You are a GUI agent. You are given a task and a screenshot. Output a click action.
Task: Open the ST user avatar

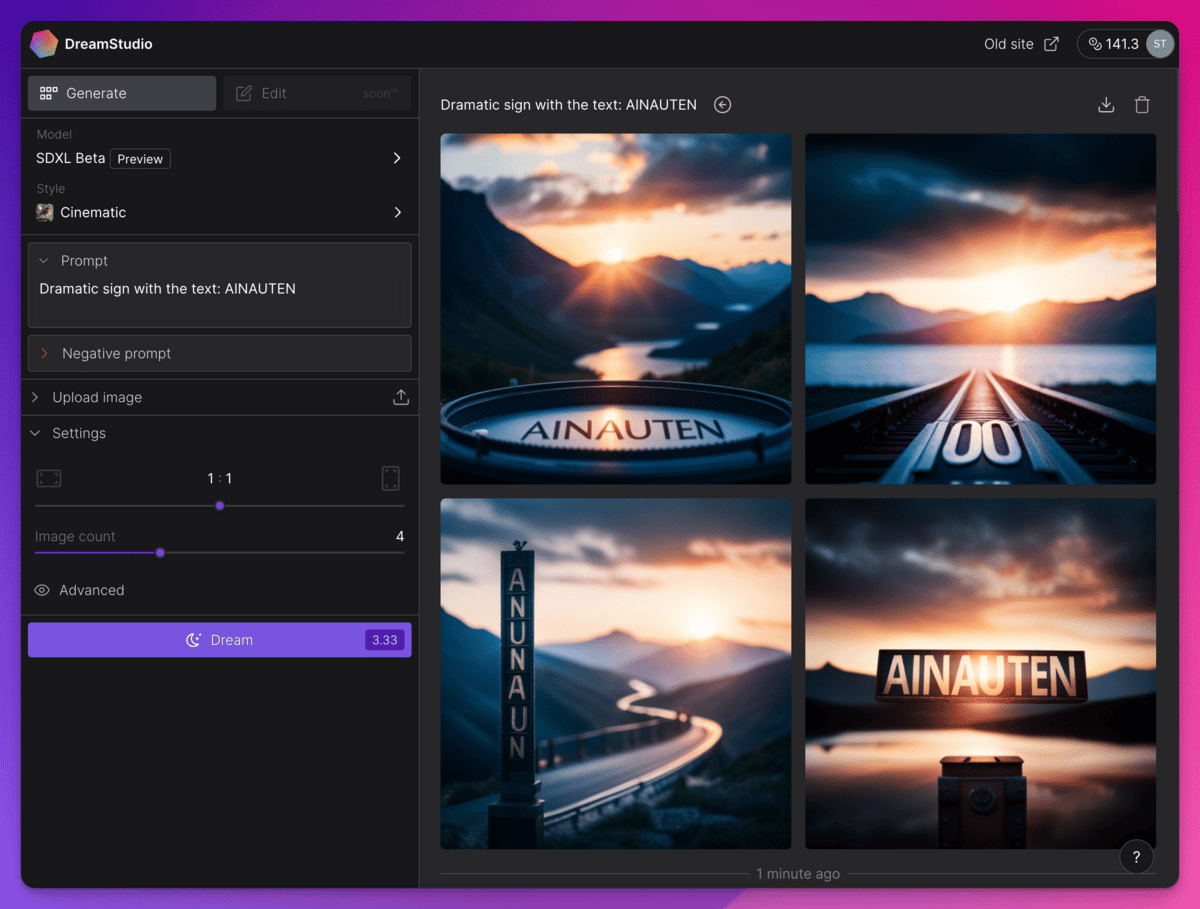click(1159, 44)
